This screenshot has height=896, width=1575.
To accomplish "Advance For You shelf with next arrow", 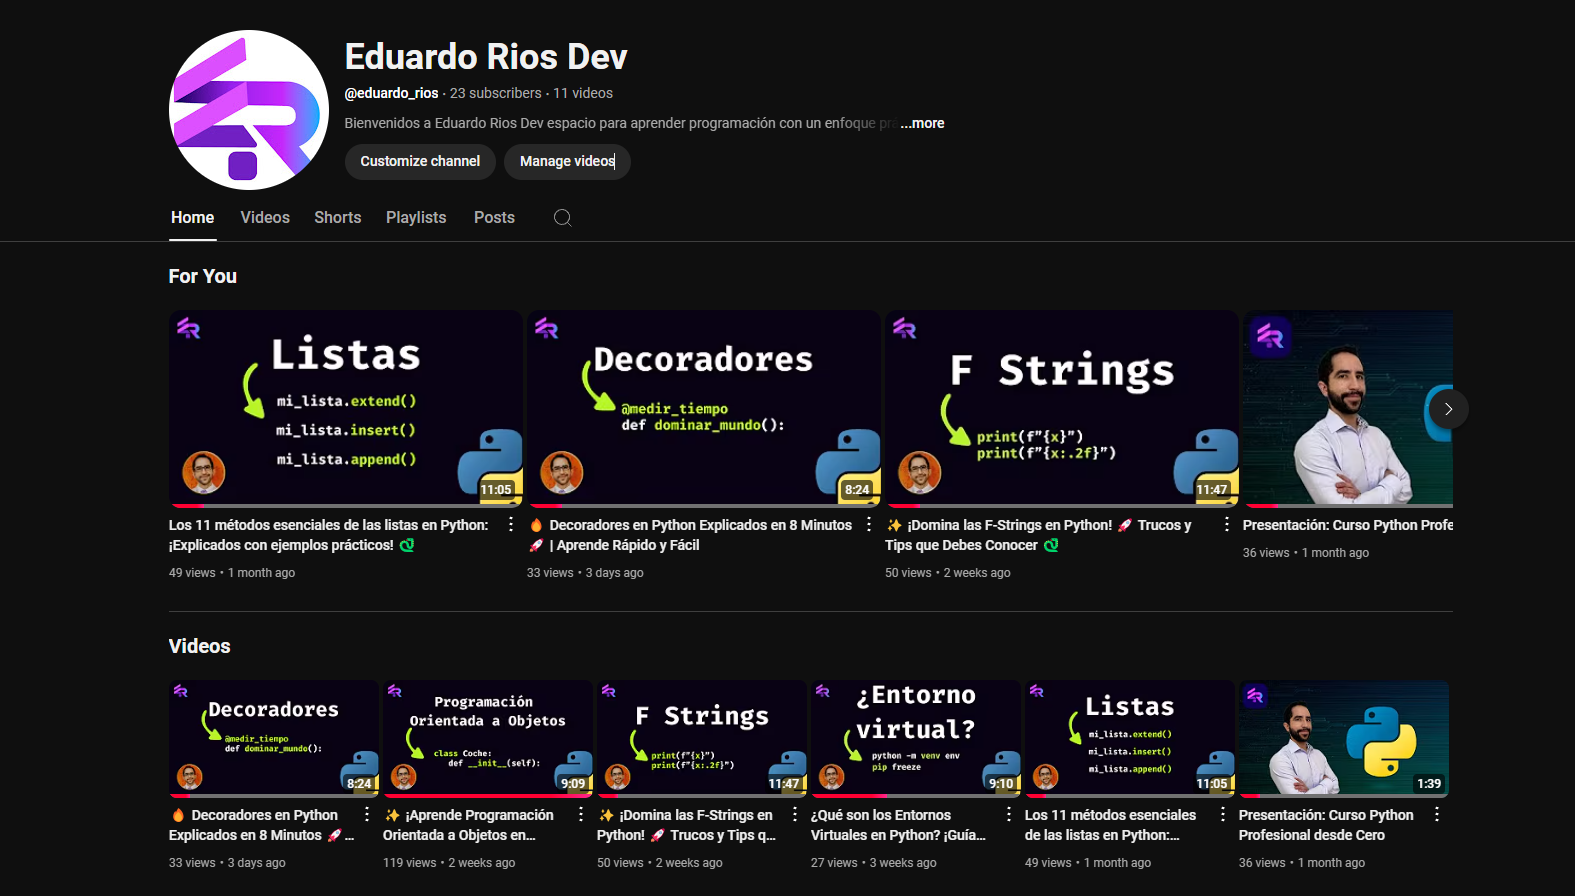I will (x=1448, y=409).
